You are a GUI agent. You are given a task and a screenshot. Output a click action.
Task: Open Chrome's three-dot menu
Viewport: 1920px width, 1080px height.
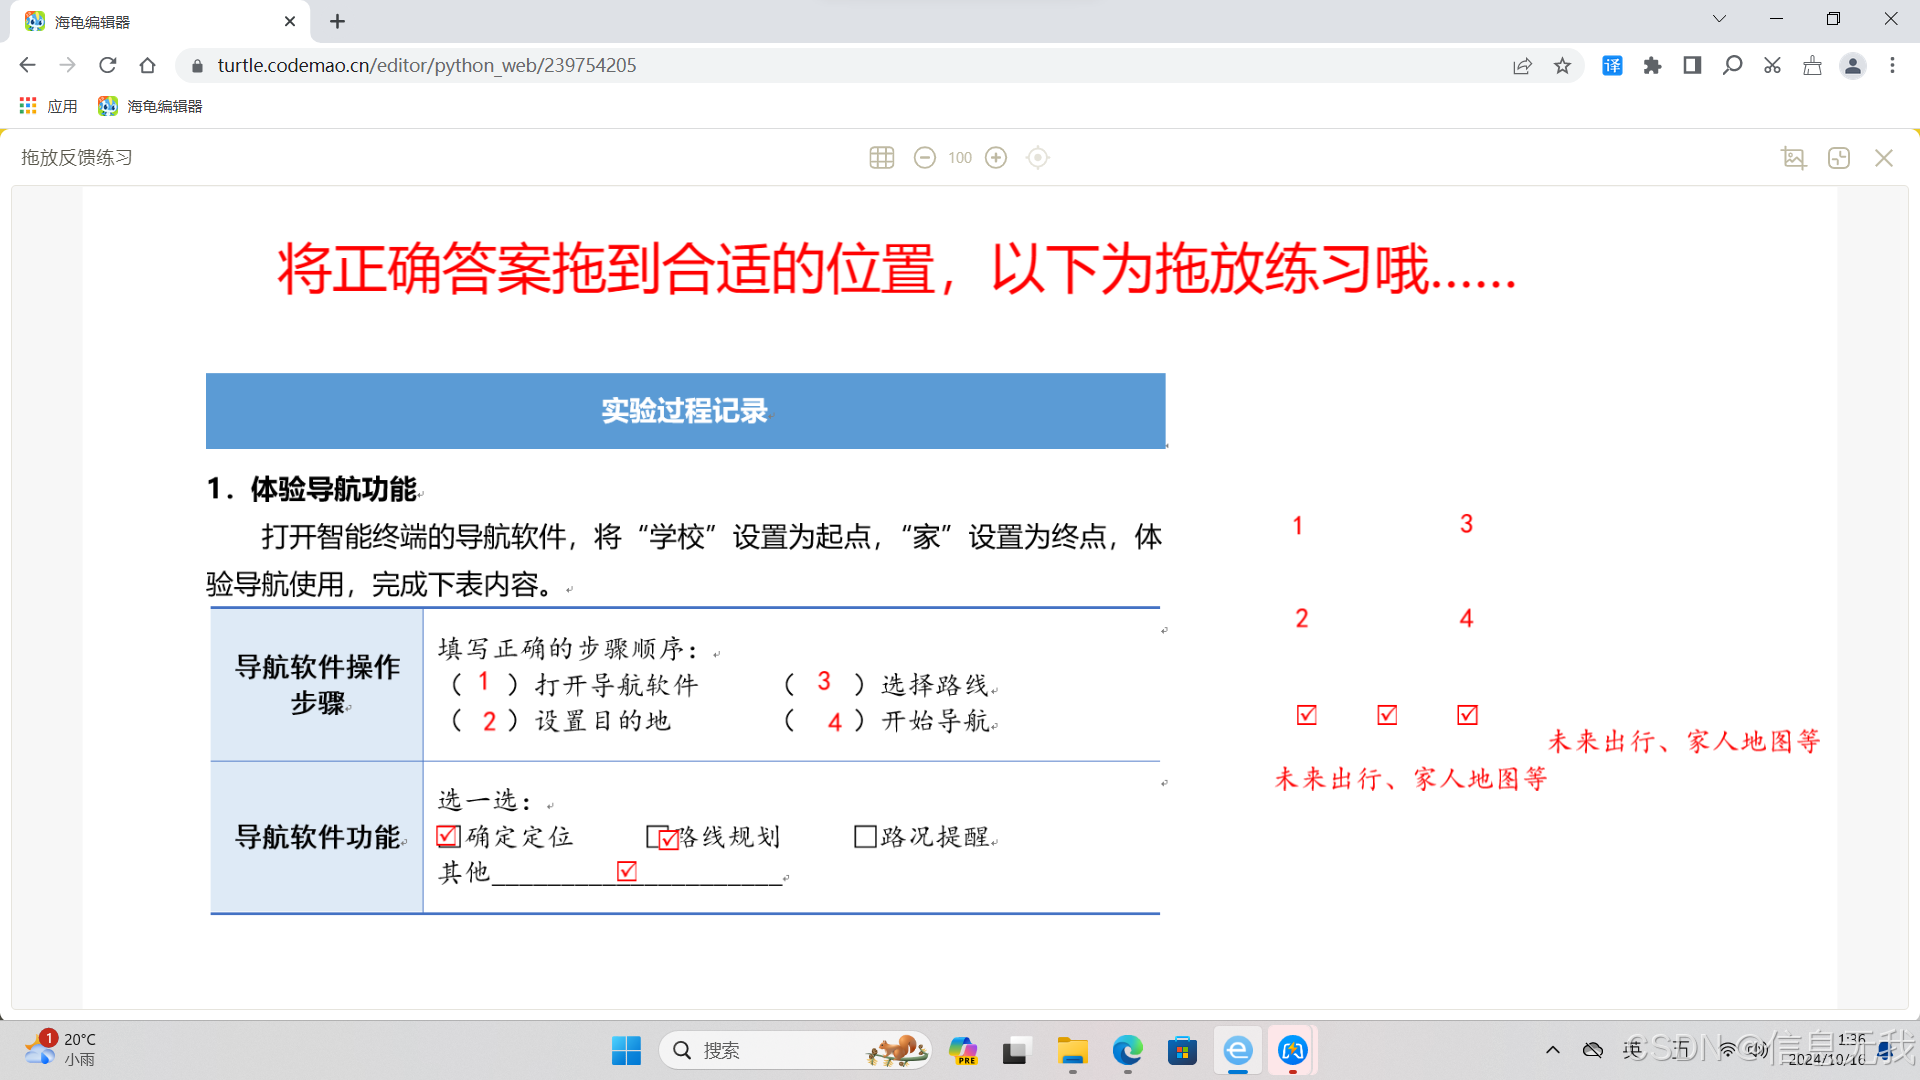(x=1892, y=66)
